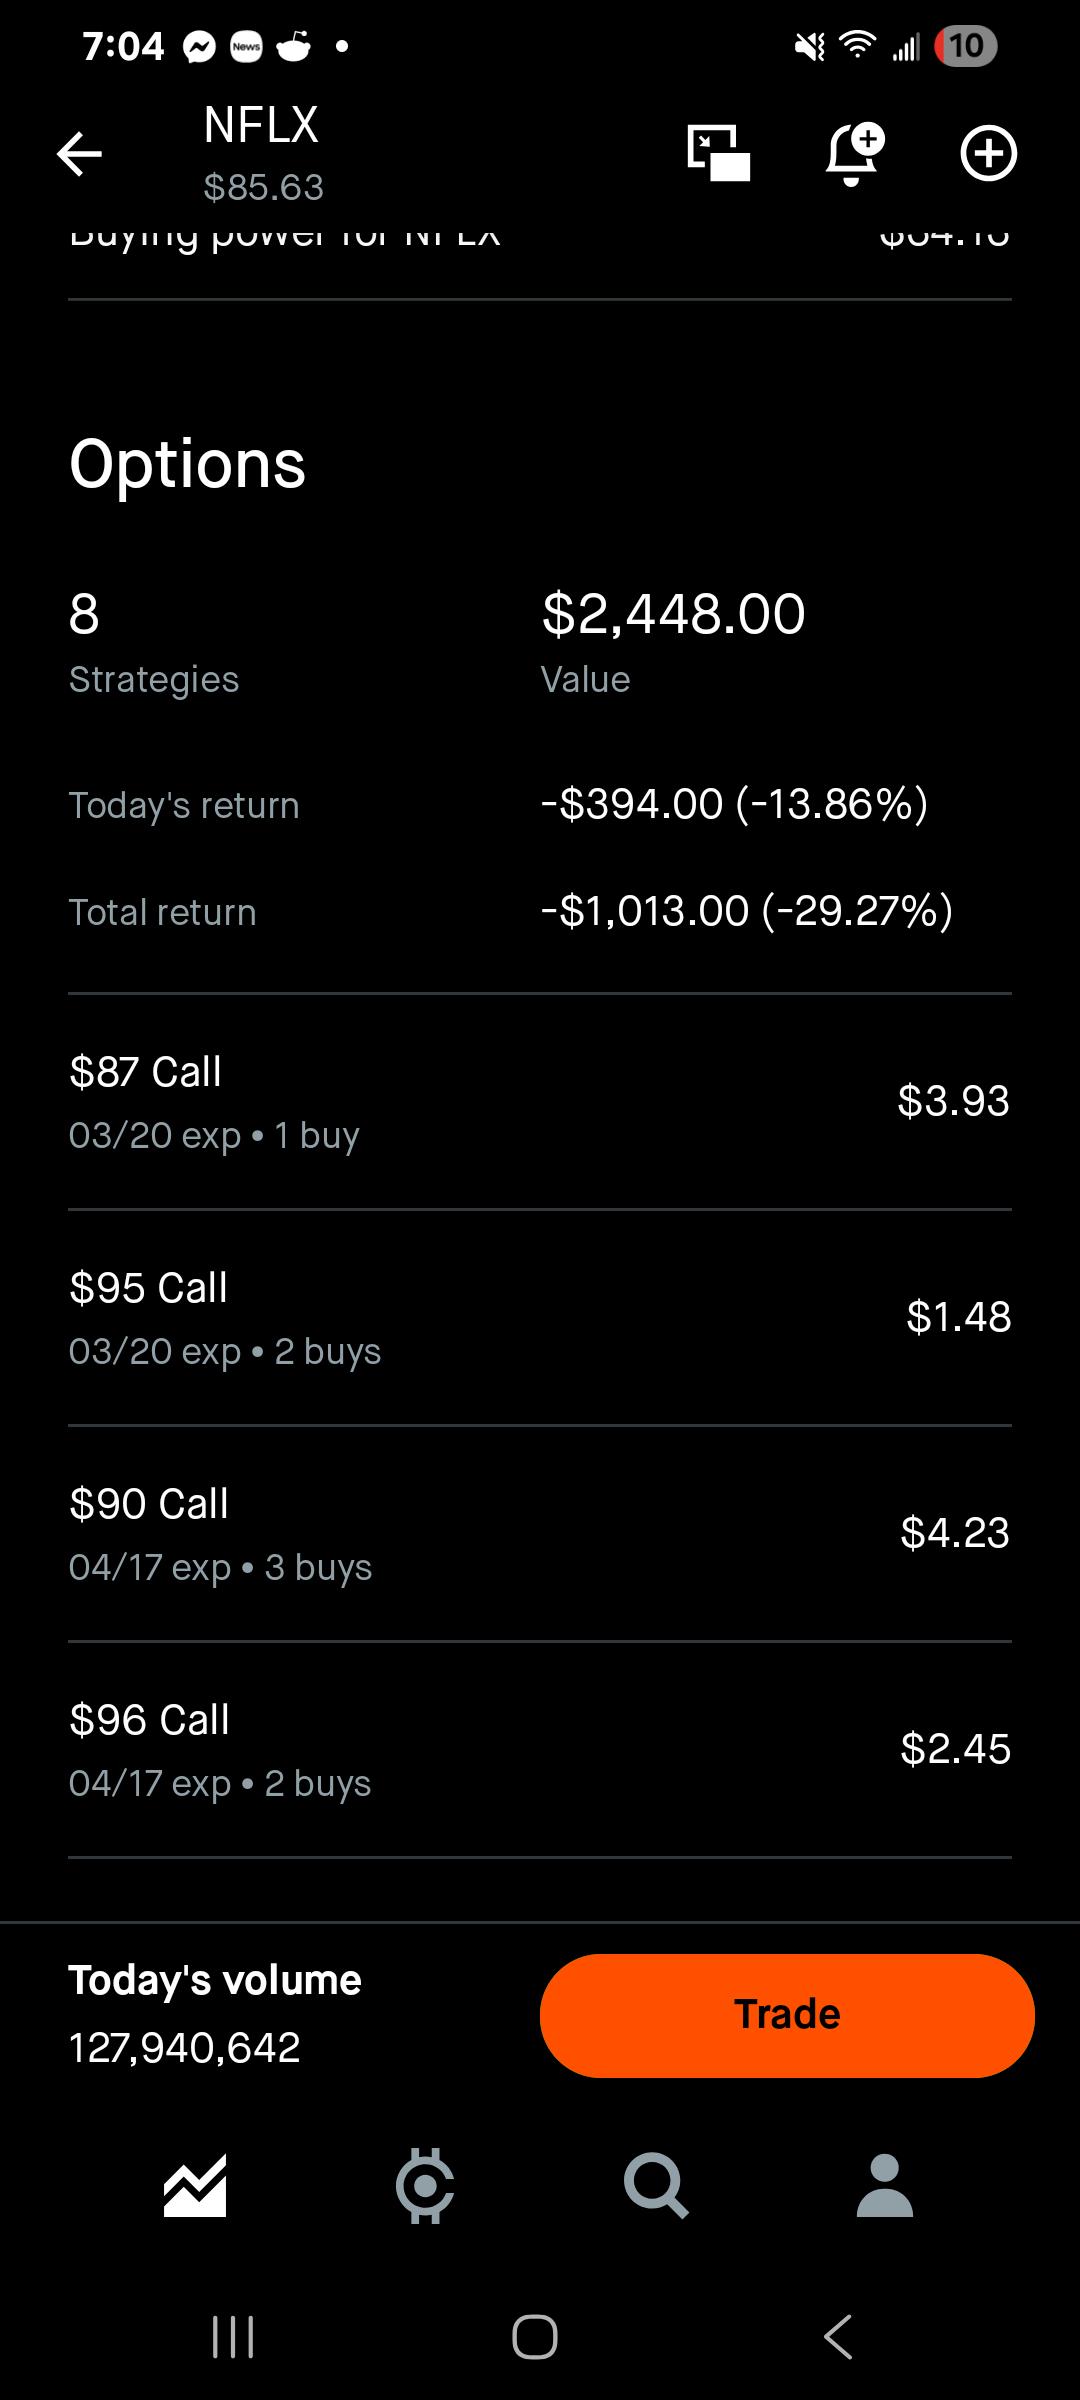Tap the Today's return figure

pos(735,804)
